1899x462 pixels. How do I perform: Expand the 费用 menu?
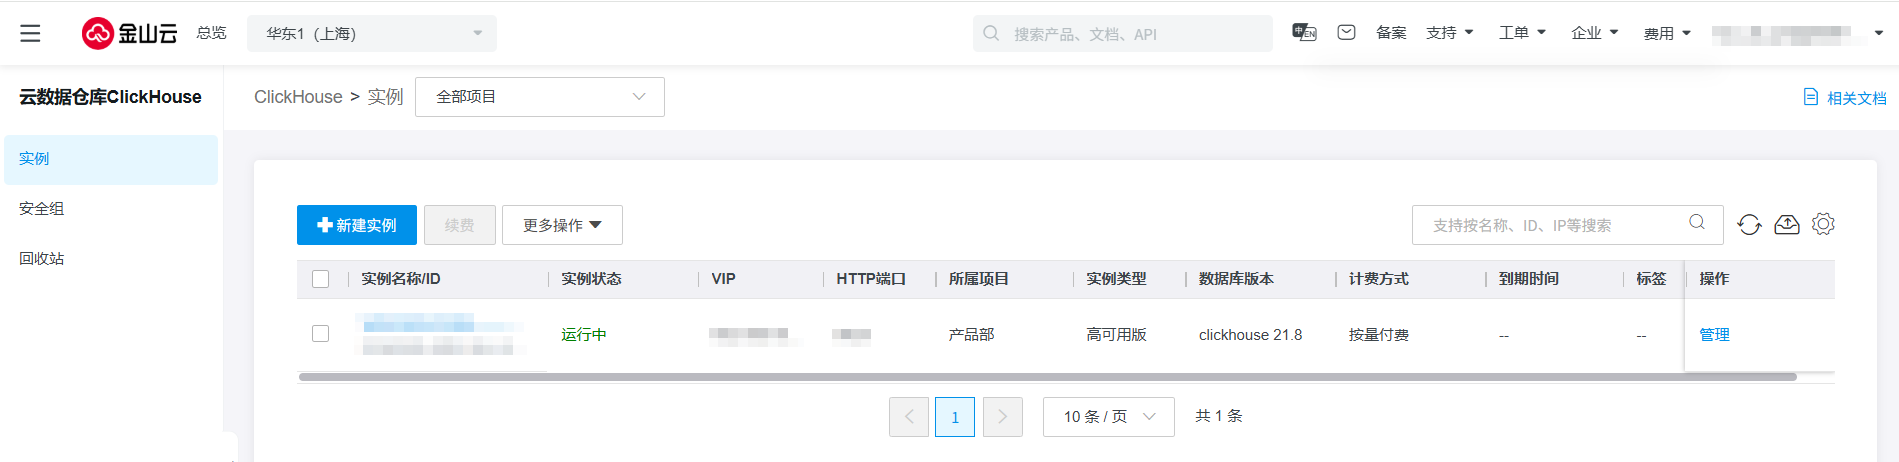(1667, 33)
